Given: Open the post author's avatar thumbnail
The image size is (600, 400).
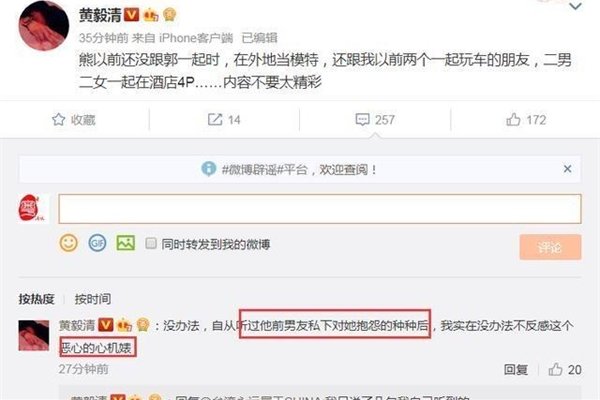Looking at the screenshot, I should 44,26.
